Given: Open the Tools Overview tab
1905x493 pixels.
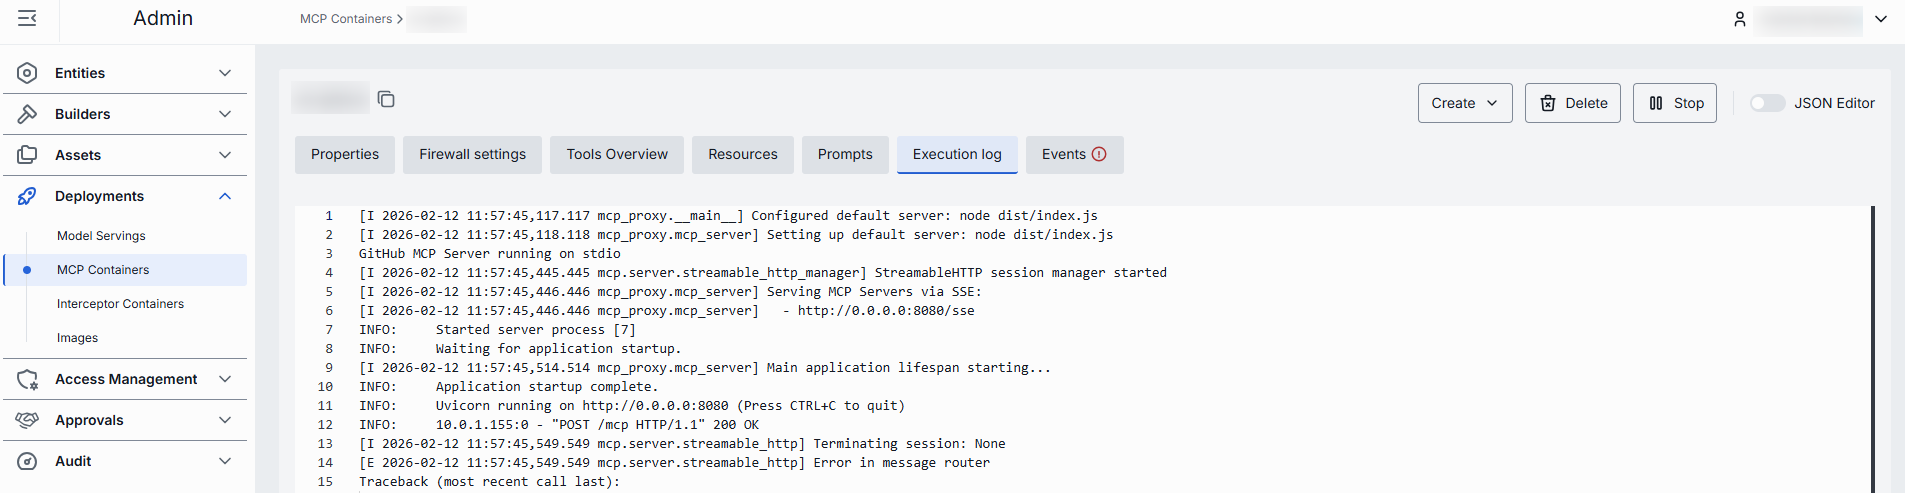Looking at the screenshot, I should pos(616,154).
